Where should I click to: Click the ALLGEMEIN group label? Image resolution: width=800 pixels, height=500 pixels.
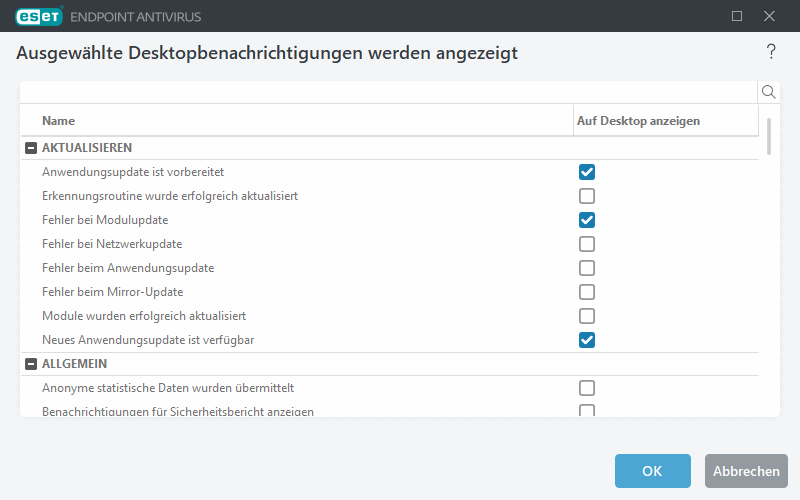pyautogui.click(x=74, y=364)
